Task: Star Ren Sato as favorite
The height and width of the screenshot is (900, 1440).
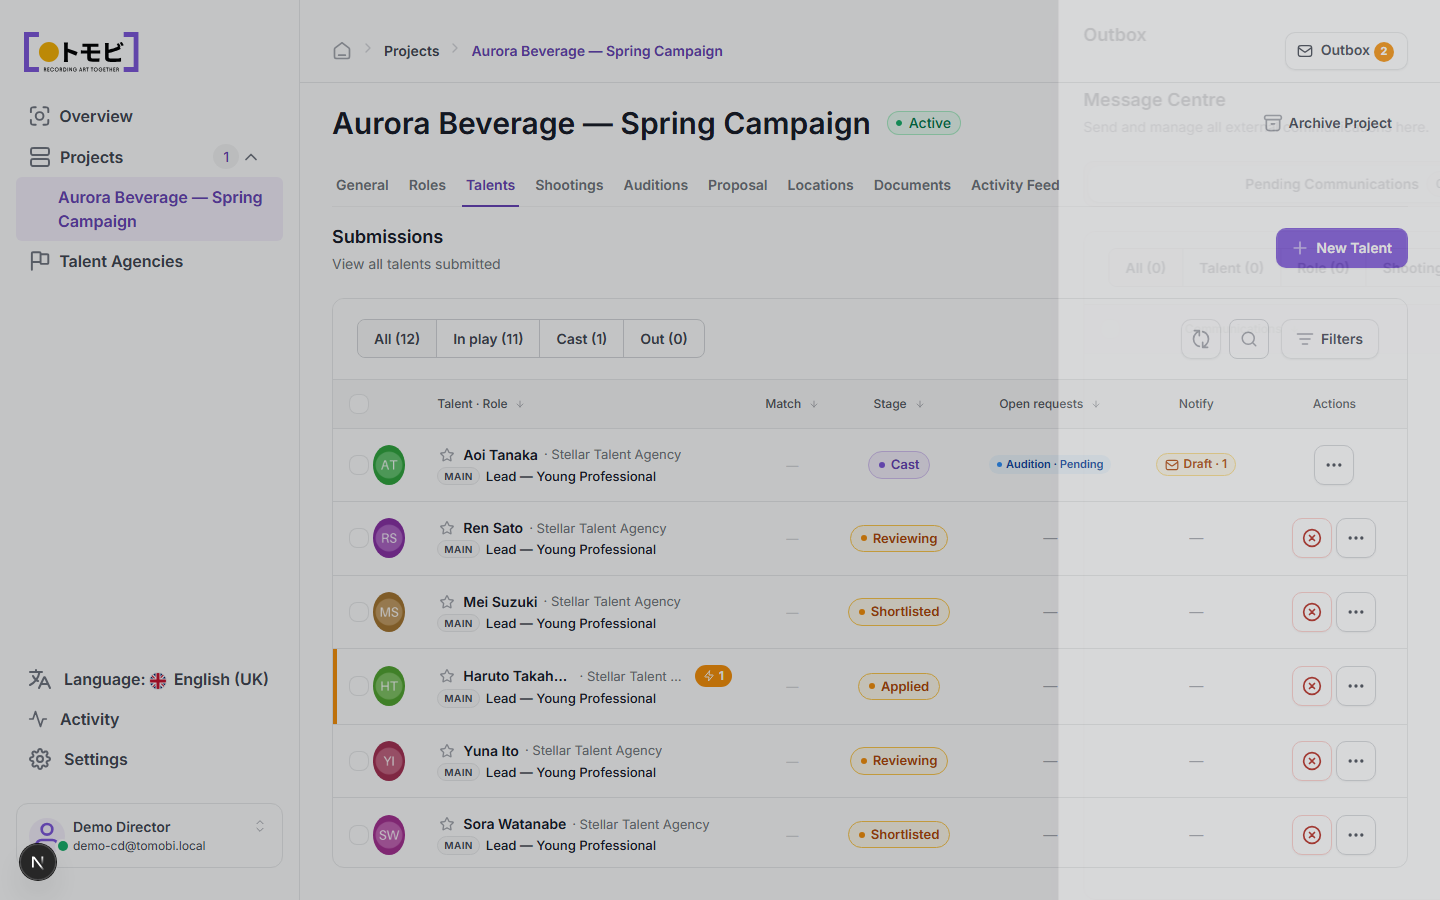Action: coord(447,528)
